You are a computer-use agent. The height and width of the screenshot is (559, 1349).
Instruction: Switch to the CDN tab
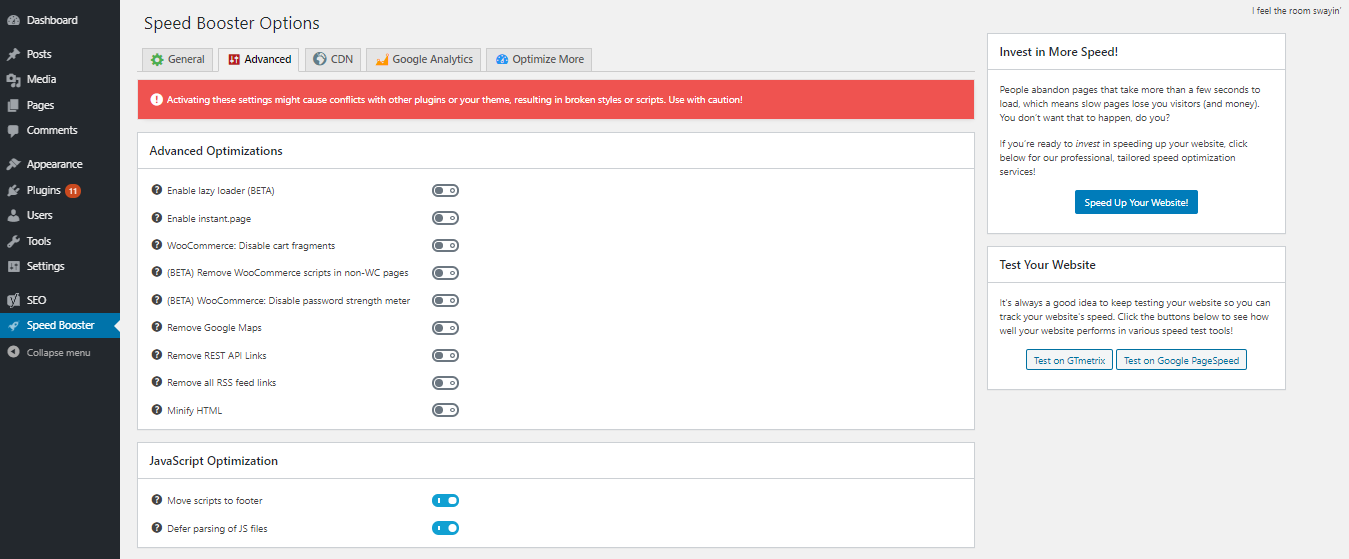332,59
